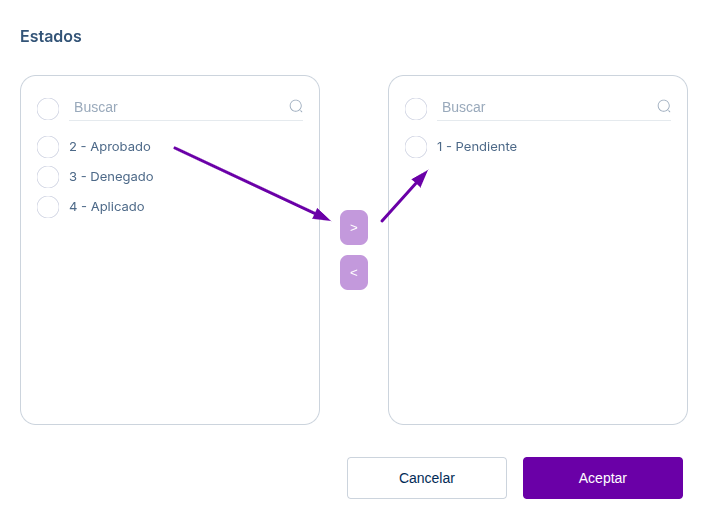Select the "4 - Aplicado" text label
705x517 pixels.
(107, 207)
